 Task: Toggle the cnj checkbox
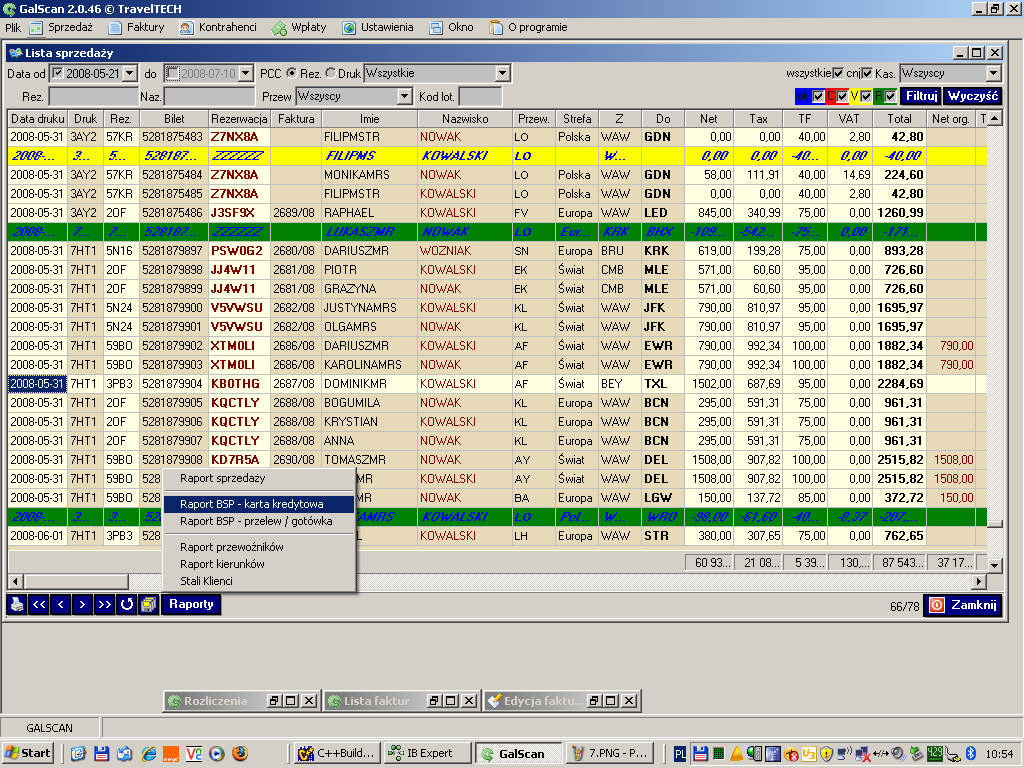pyautogui.click(x=867, y=73)
